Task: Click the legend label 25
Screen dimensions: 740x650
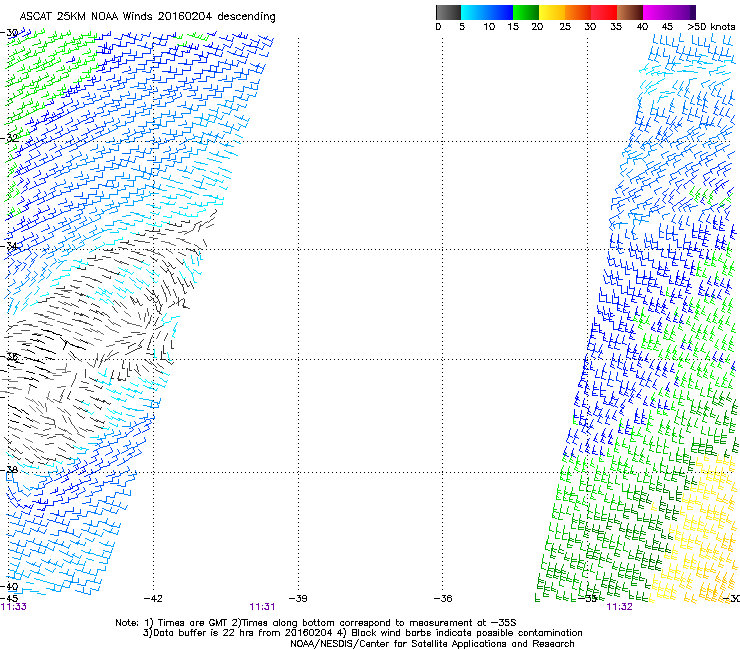Action: pyautogui.click(x=565, y=27)
